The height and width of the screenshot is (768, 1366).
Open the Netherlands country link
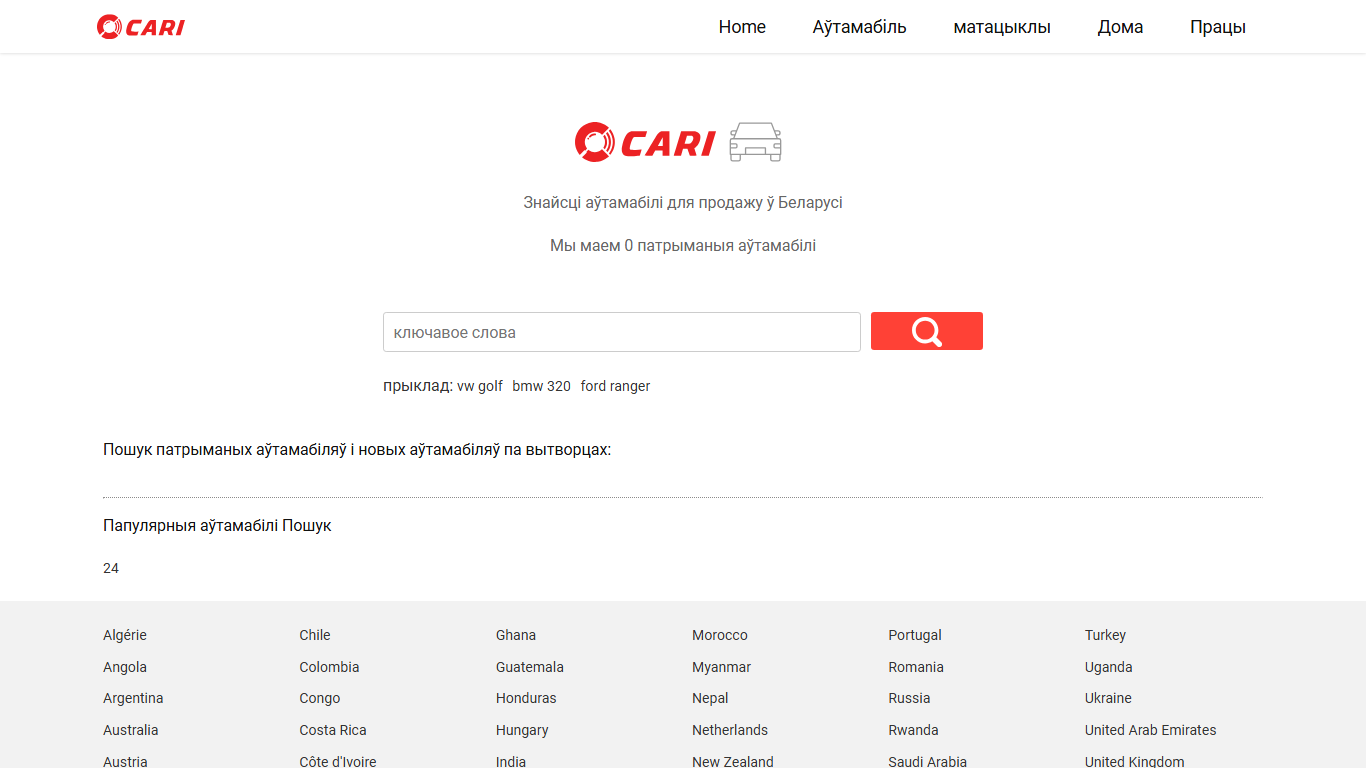(x=730, y=730)
